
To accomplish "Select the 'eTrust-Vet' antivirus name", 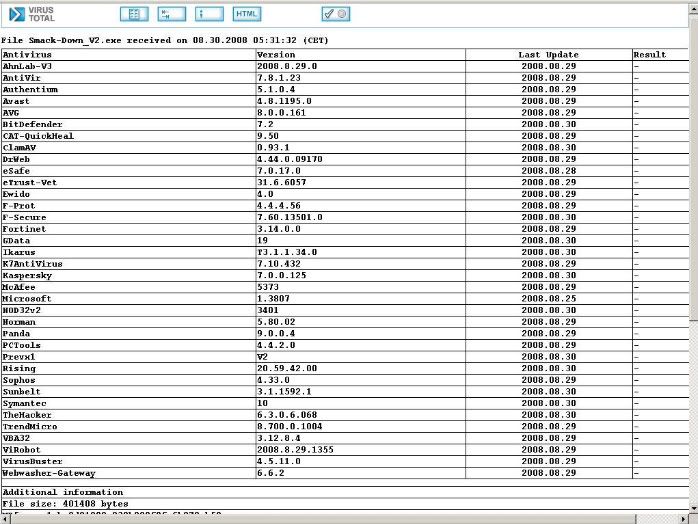I will click(x=30, y=182).
